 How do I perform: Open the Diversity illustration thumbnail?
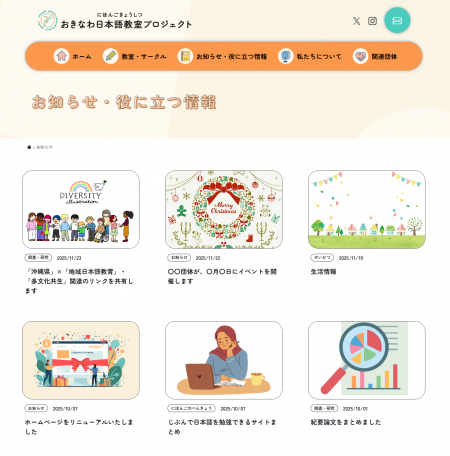click(x=81, y=209)
